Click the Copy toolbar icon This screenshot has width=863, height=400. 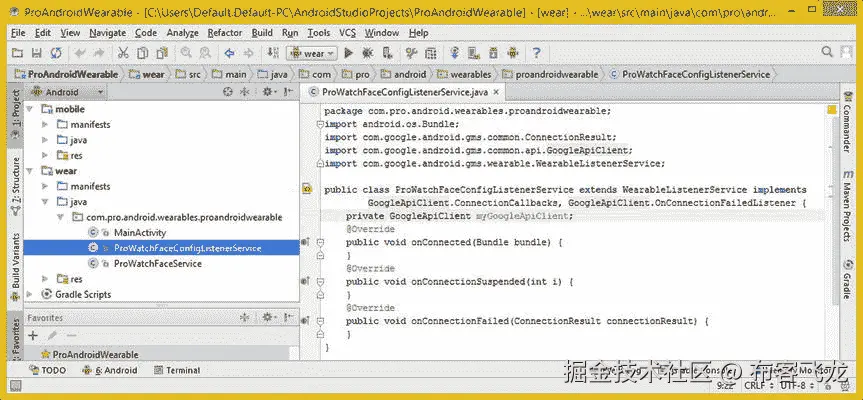pos(143,53)
